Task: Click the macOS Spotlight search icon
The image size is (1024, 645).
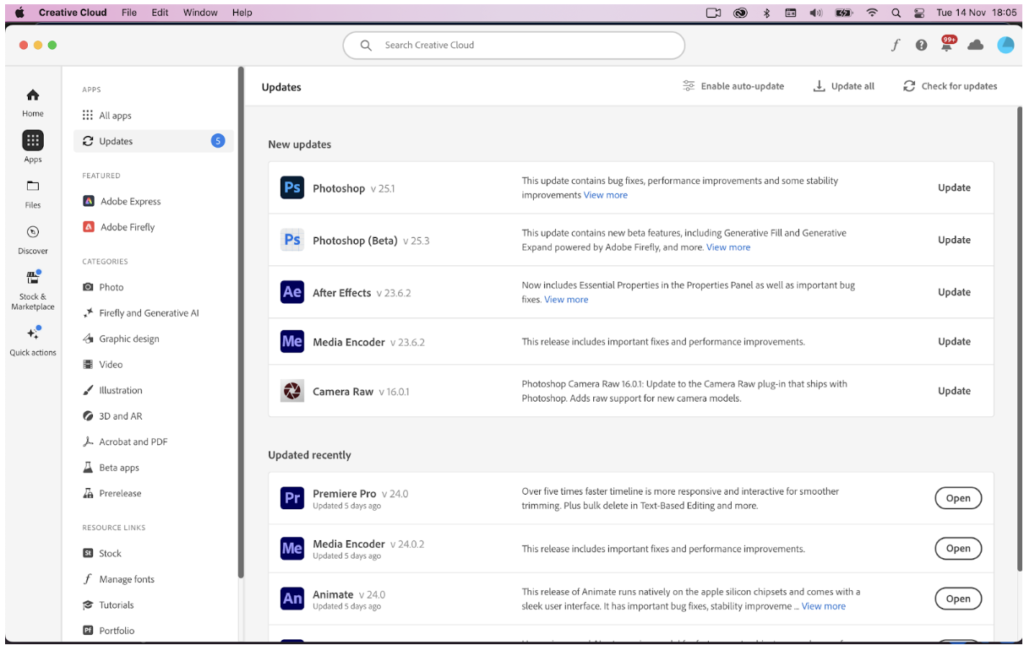Action: [896, 12]
